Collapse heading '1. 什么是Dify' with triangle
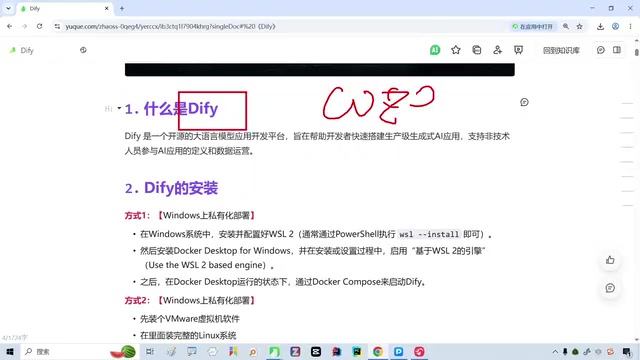640x360 pixels. coord(119,108)
